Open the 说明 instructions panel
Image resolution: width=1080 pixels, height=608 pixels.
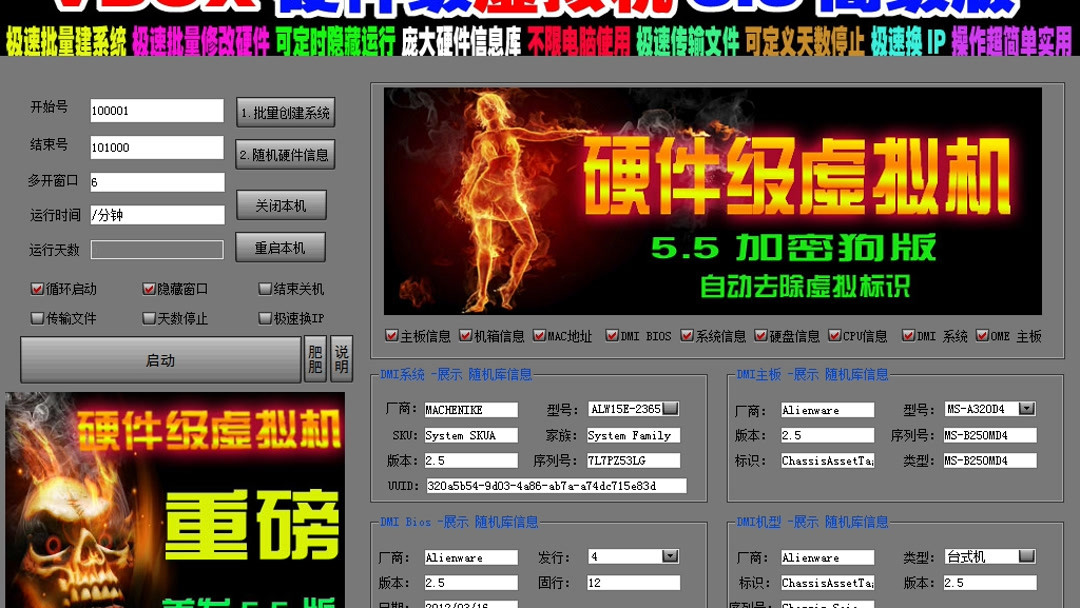tap(340, 360)
